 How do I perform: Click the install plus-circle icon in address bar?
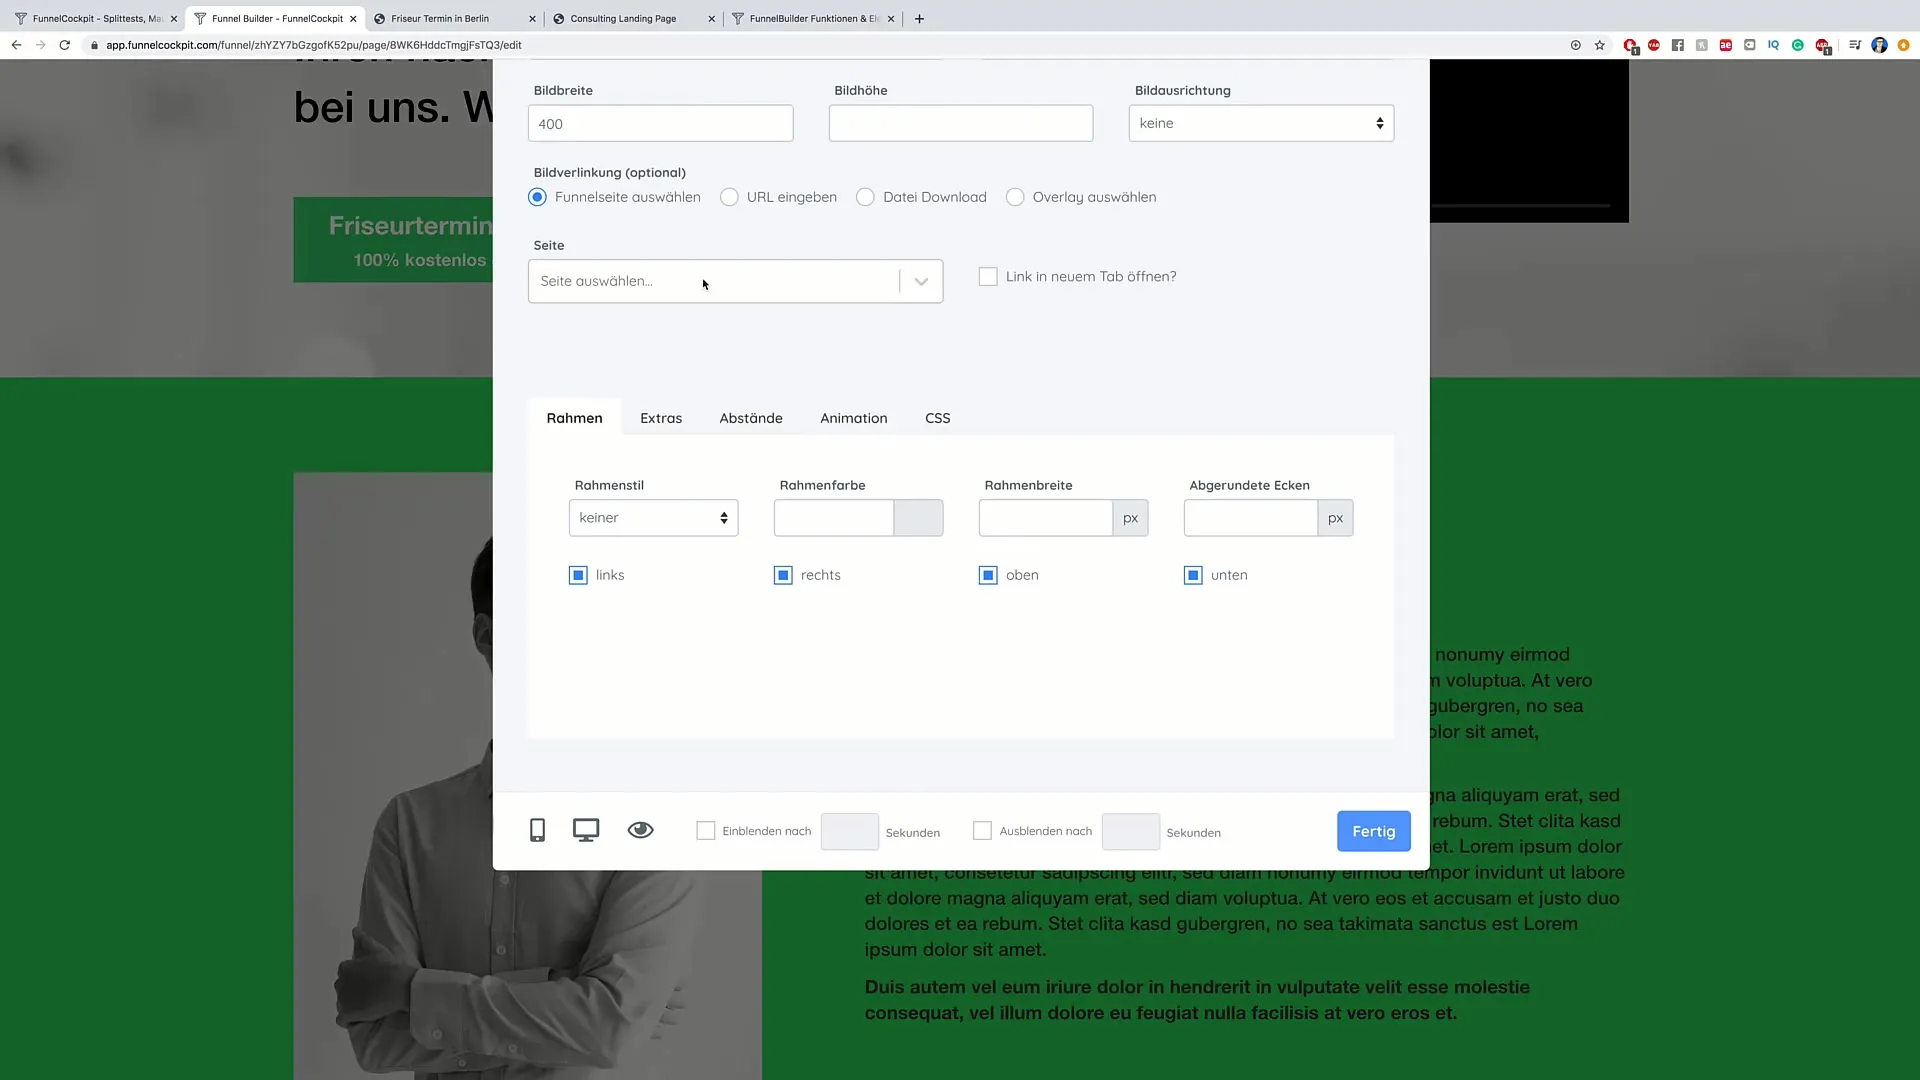click(x=1576, y=45)
